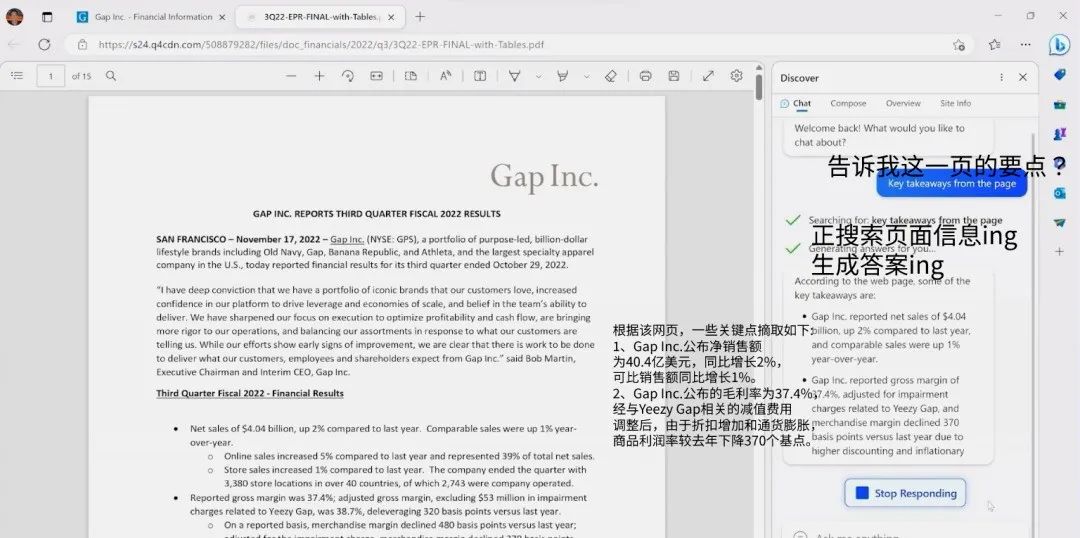Click the address bar URL
Screen dimensions: 1080x538
[x=322, y=45]
